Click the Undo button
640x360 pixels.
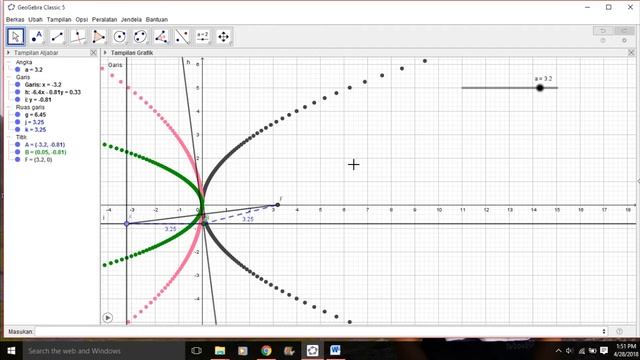(x=603, y=31)
